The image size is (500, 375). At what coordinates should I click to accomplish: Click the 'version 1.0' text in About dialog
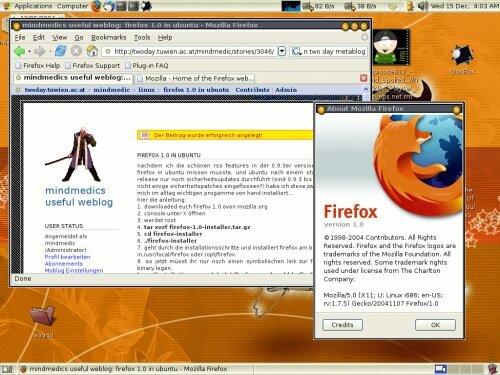(x=343, y=224)
